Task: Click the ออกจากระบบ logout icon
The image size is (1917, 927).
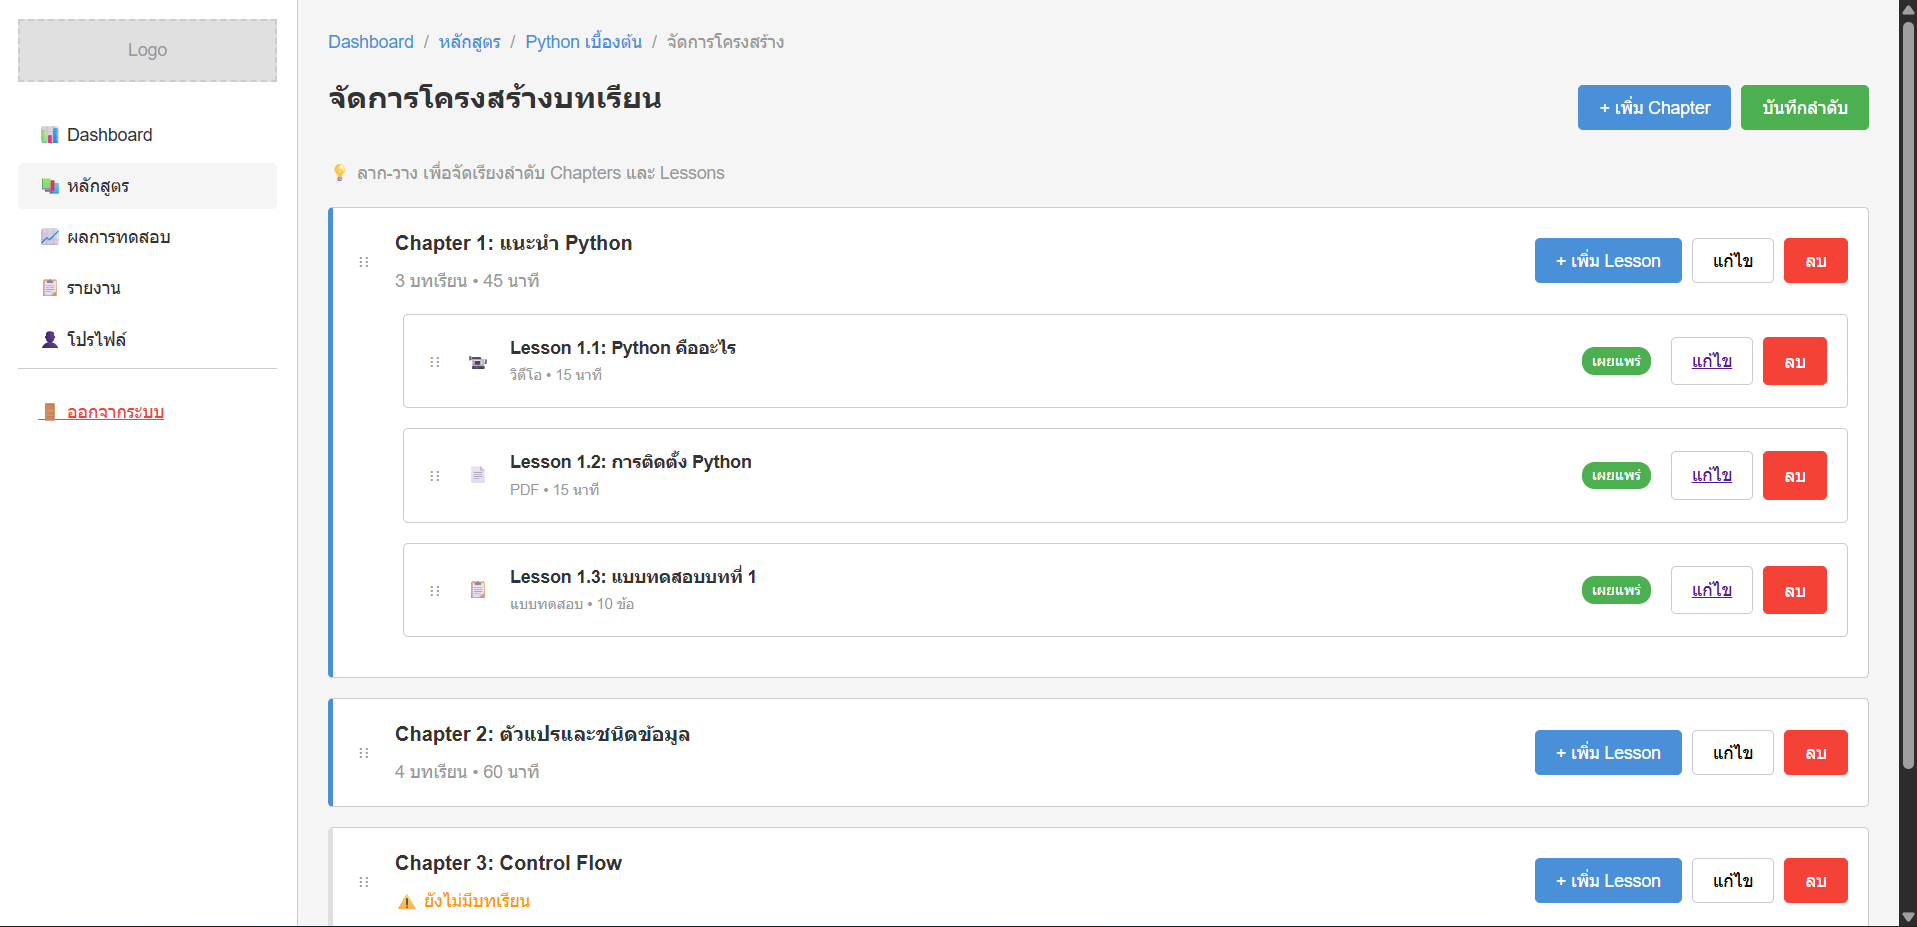Action: [50, 411]
